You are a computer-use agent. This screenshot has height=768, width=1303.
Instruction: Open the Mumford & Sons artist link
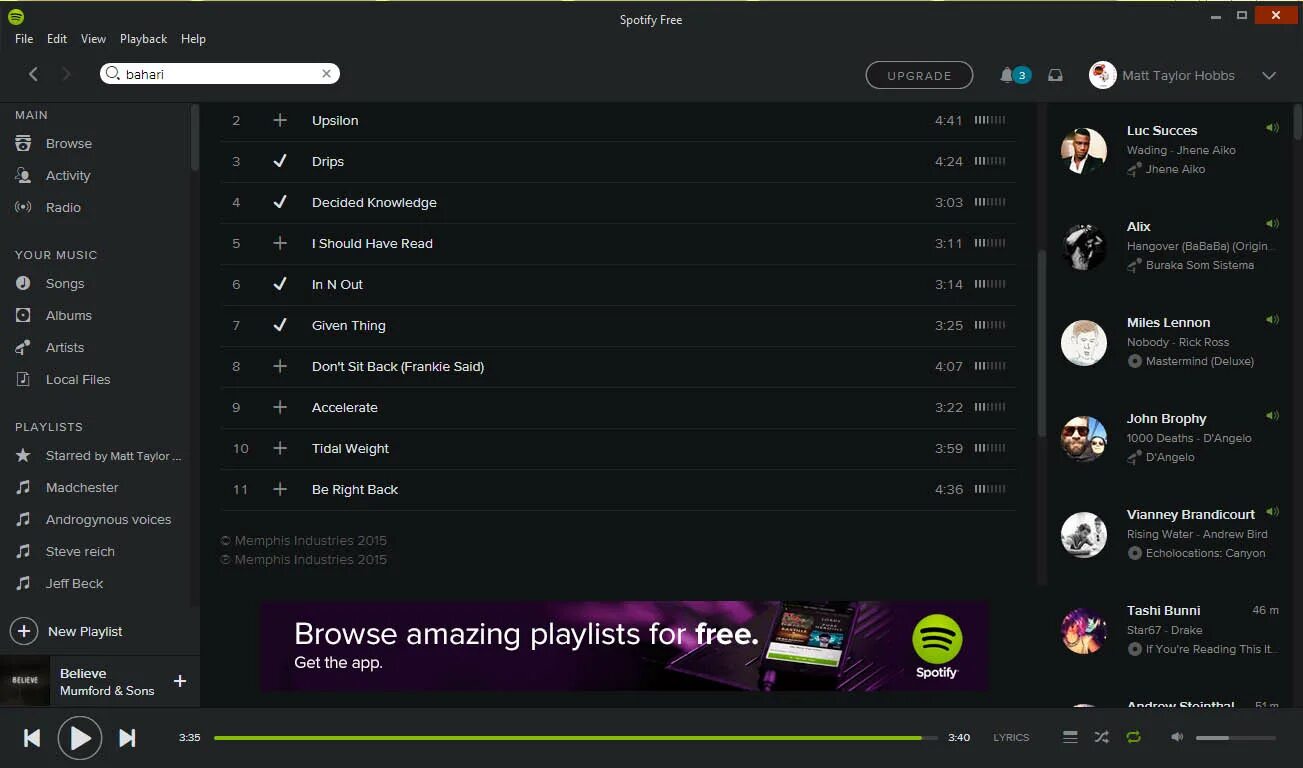(x=107, y=691)
